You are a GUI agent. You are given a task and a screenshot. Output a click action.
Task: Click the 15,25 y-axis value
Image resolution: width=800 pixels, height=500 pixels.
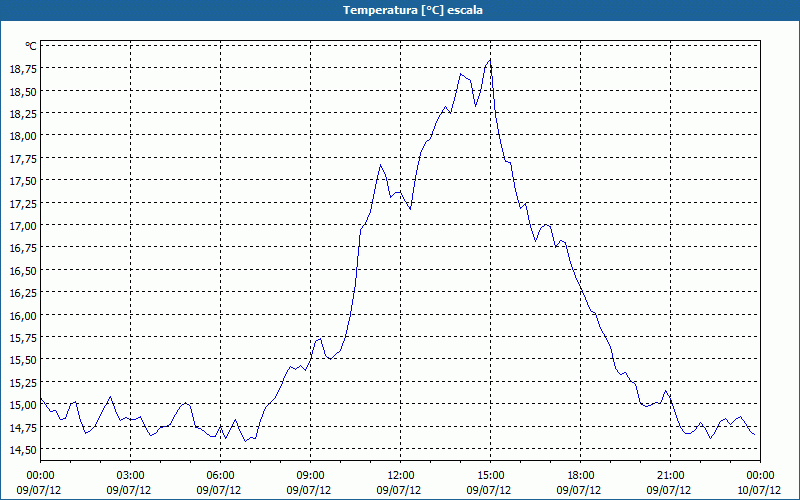(23, 382)
